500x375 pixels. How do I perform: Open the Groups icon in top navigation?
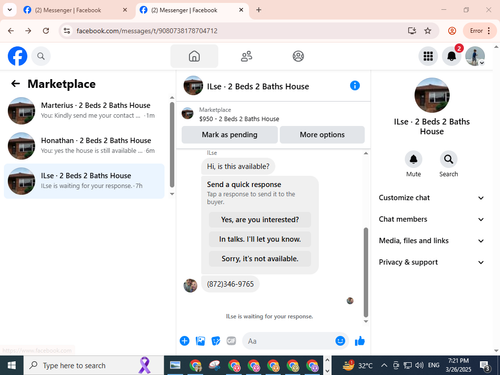point(298,56)
